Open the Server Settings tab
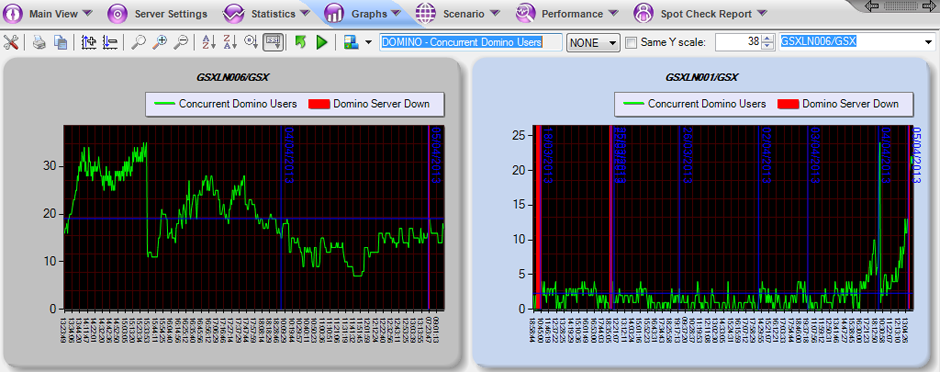This screenshot has height=372, width=940. click(x=171, y=13)
